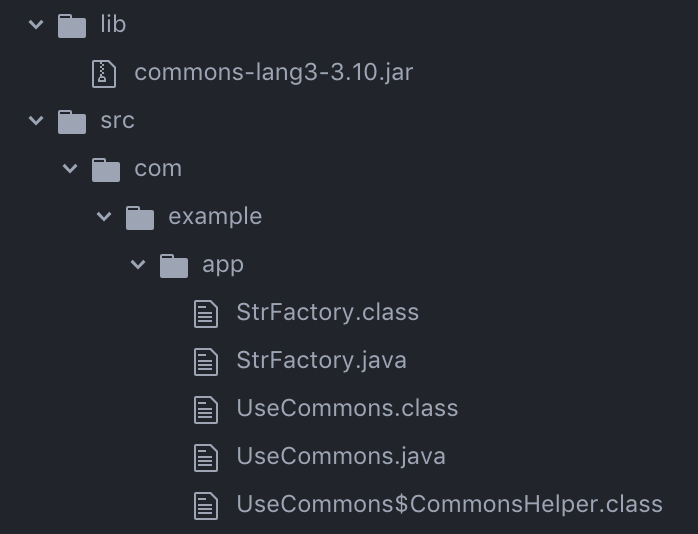
Task: Collapse the app folder chevron
Action: (139, 265)
